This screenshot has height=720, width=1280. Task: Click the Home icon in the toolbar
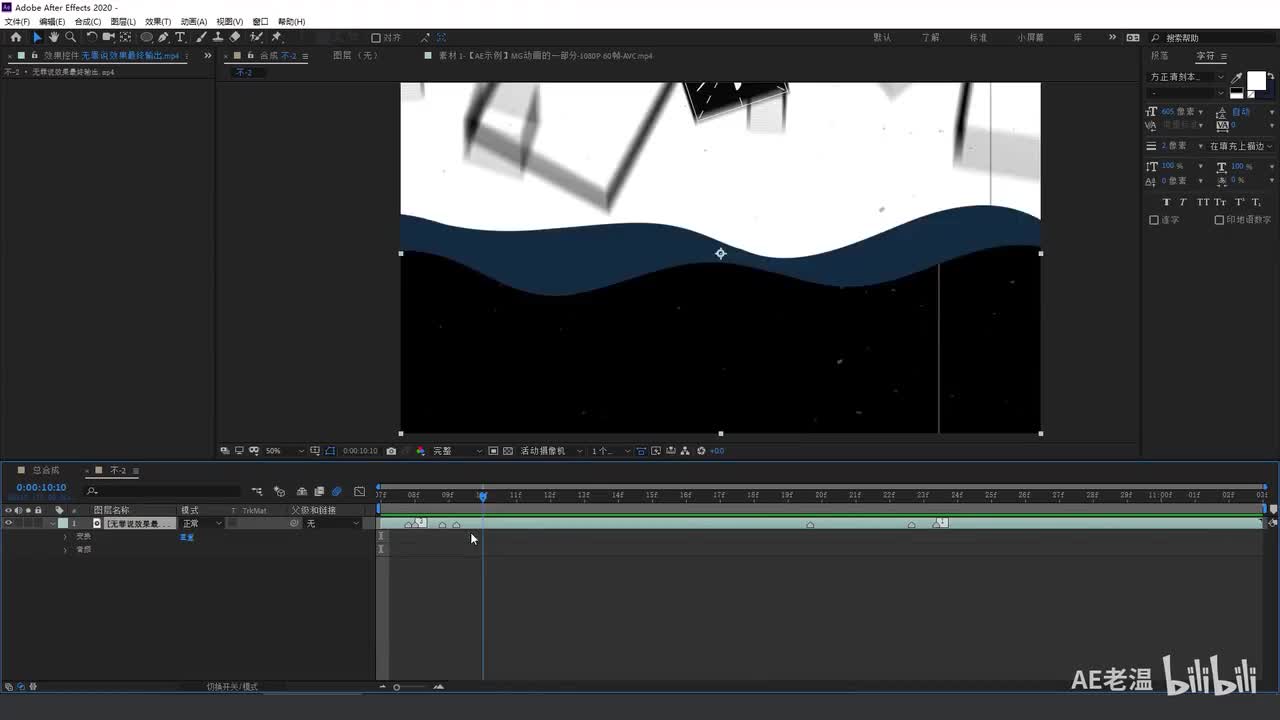pyautogui.click(x=15, y=37)
